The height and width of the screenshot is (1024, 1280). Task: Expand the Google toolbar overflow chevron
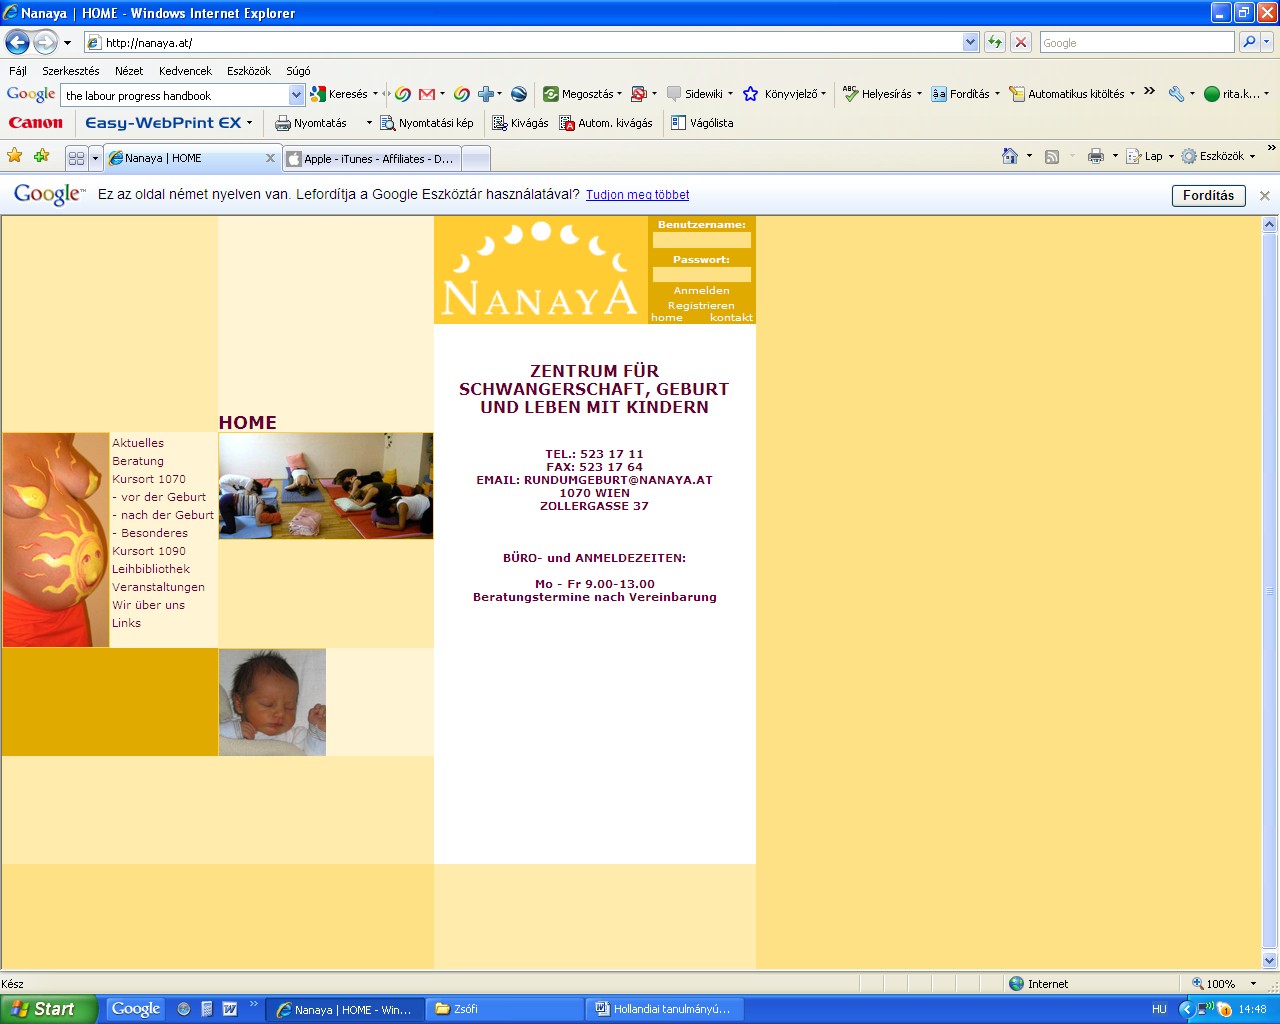[x=1149, y=91]
